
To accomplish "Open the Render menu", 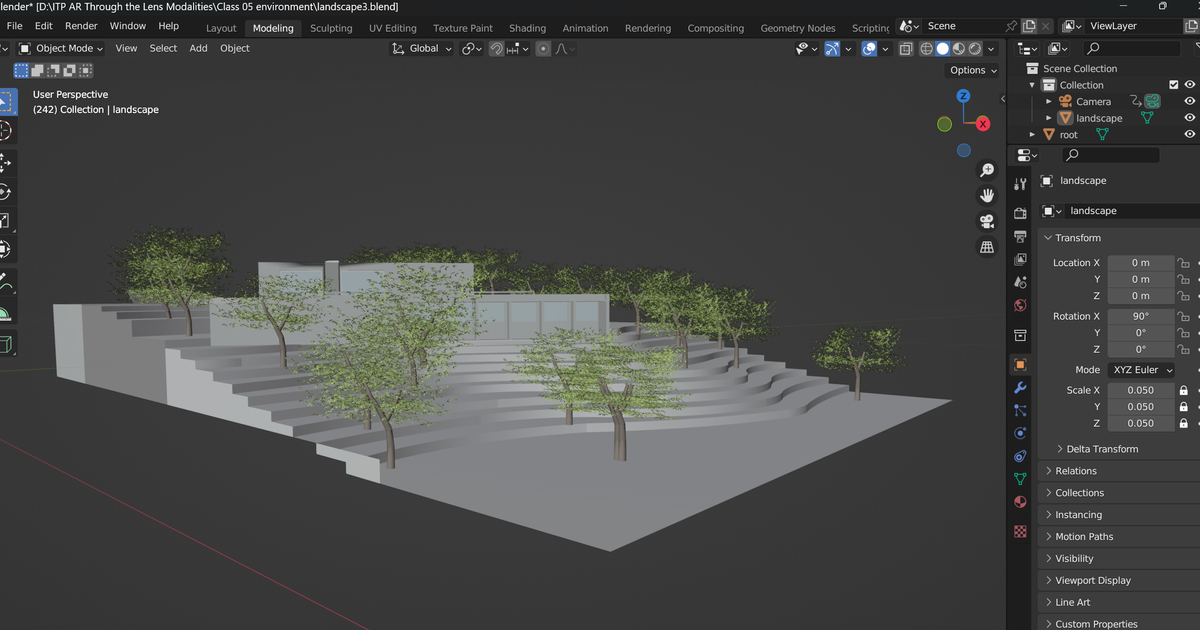I will (81, 26).
